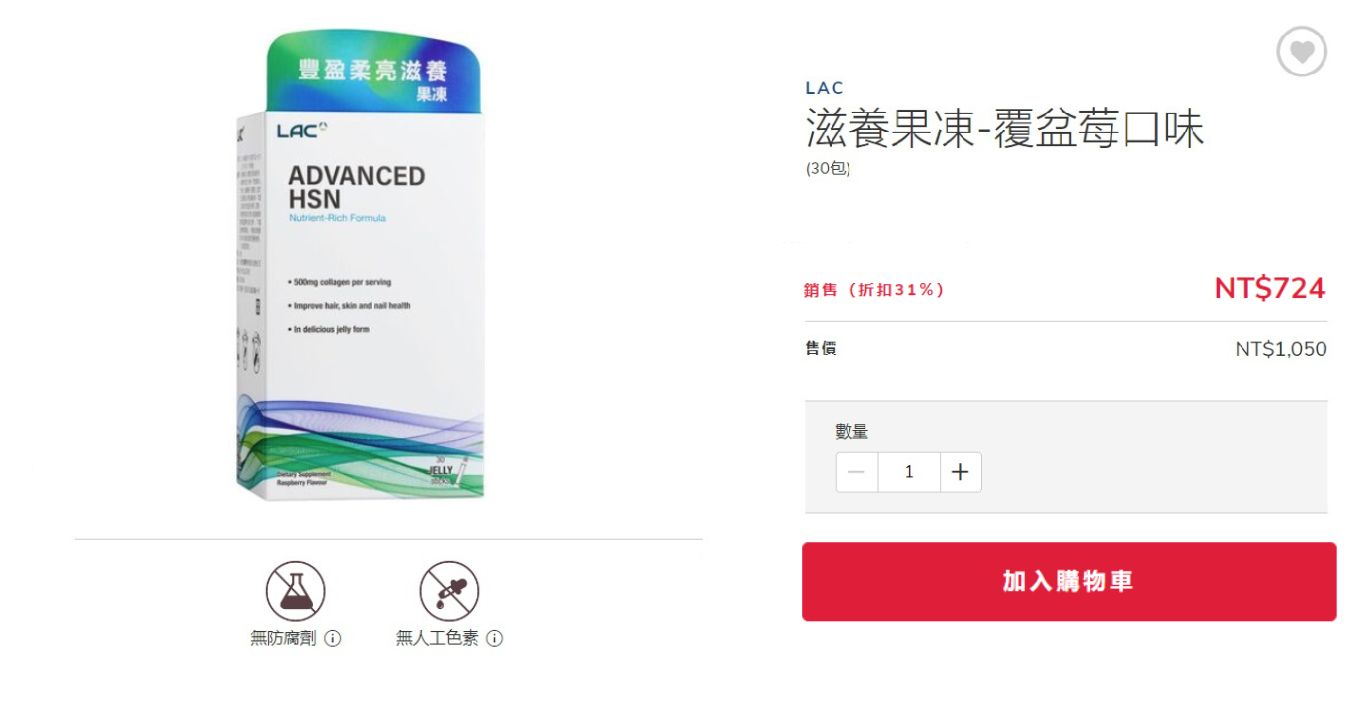Image resolution: width=1360 pixels, height=702 pixels.
Task: Click the (30包) package size text
Action: point(828,169)
